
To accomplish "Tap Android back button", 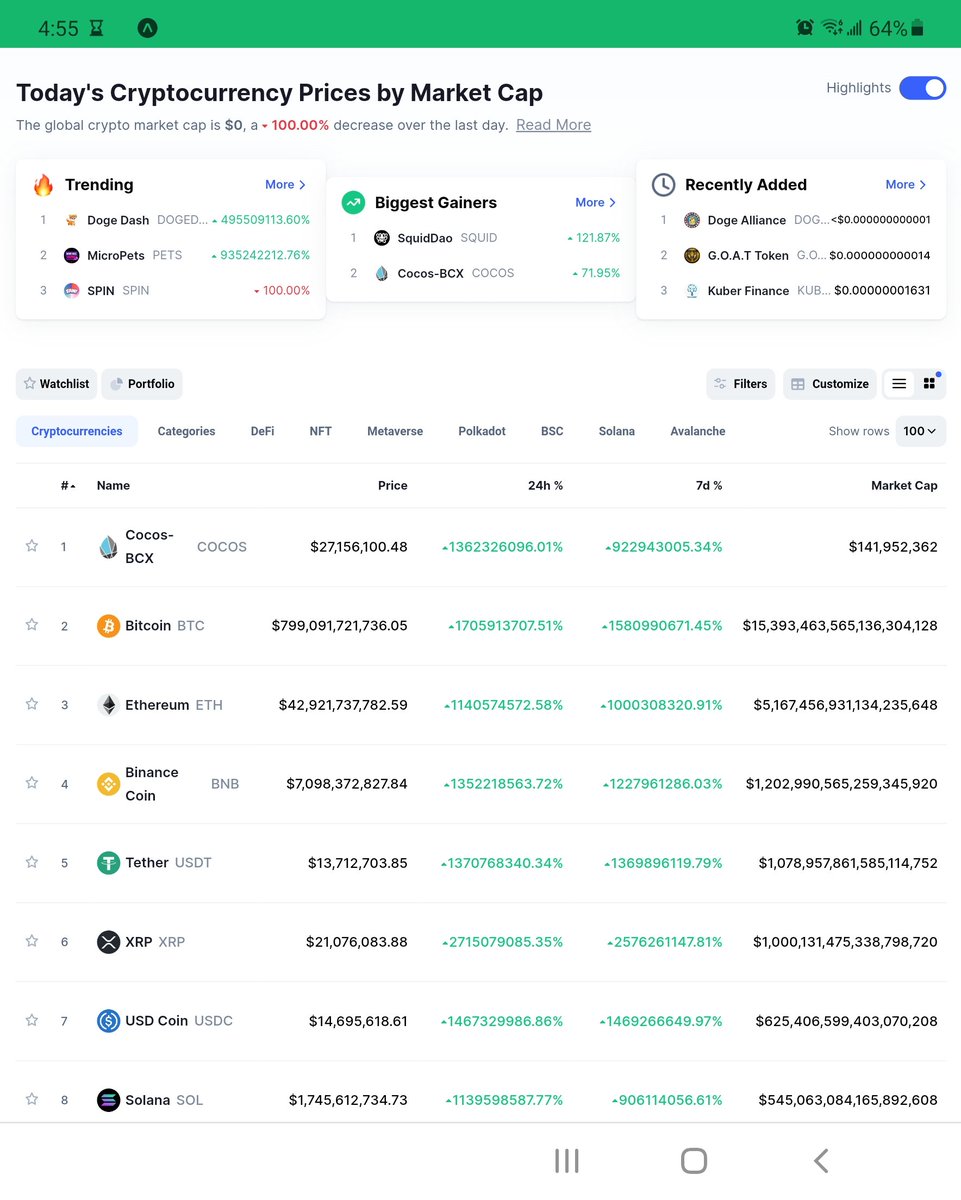I will 821,1161.
